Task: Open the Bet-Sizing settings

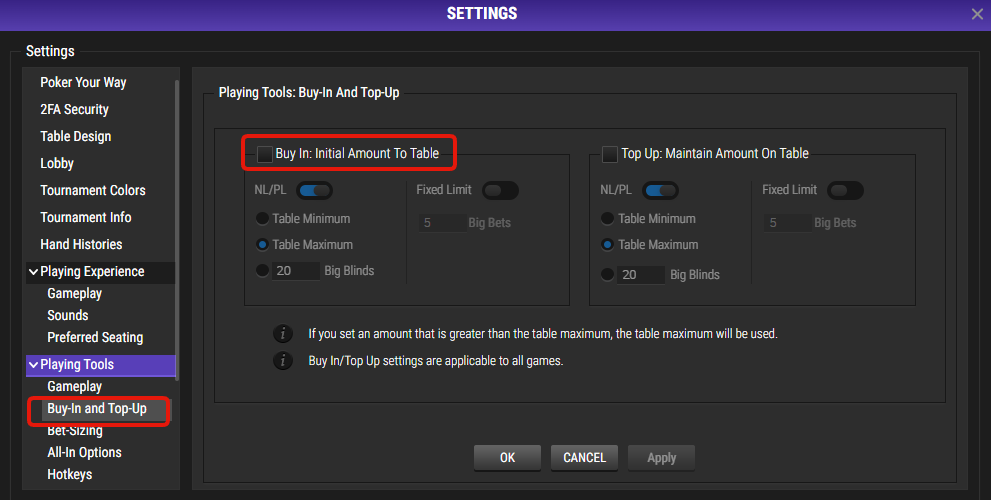Action: 75,430
